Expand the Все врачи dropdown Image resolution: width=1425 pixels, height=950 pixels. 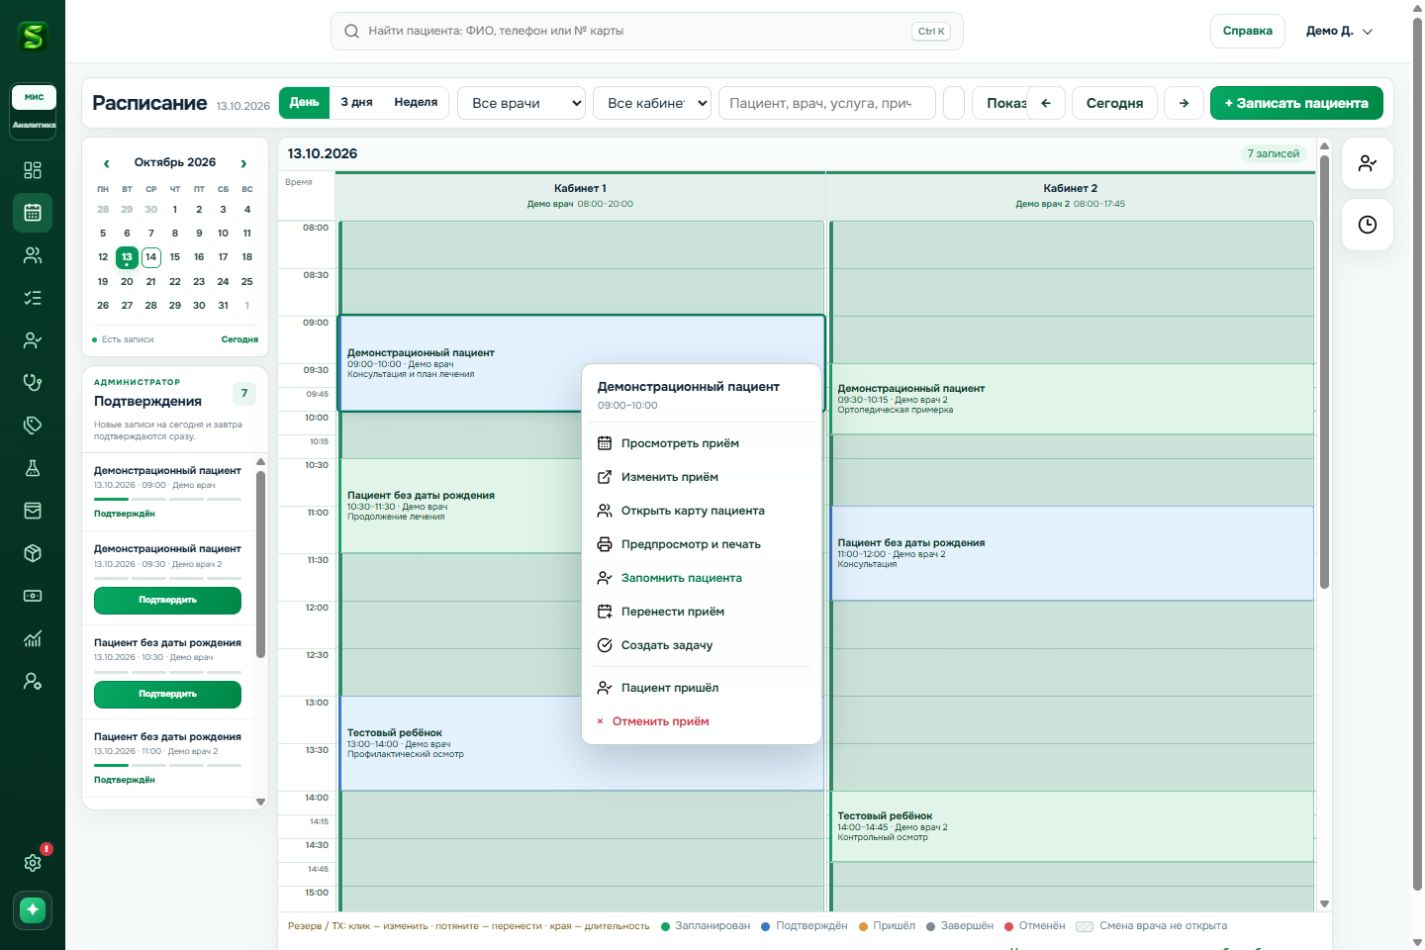point(521,103)
